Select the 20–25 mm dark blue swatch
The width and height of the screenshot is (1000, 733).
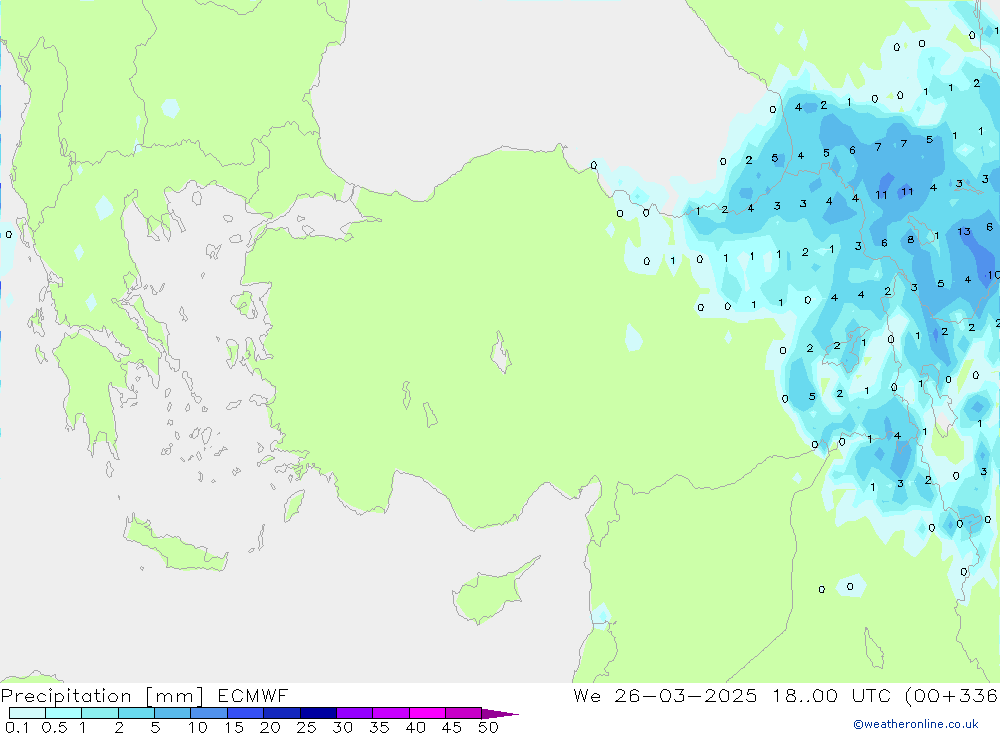[x=282, y=713]
